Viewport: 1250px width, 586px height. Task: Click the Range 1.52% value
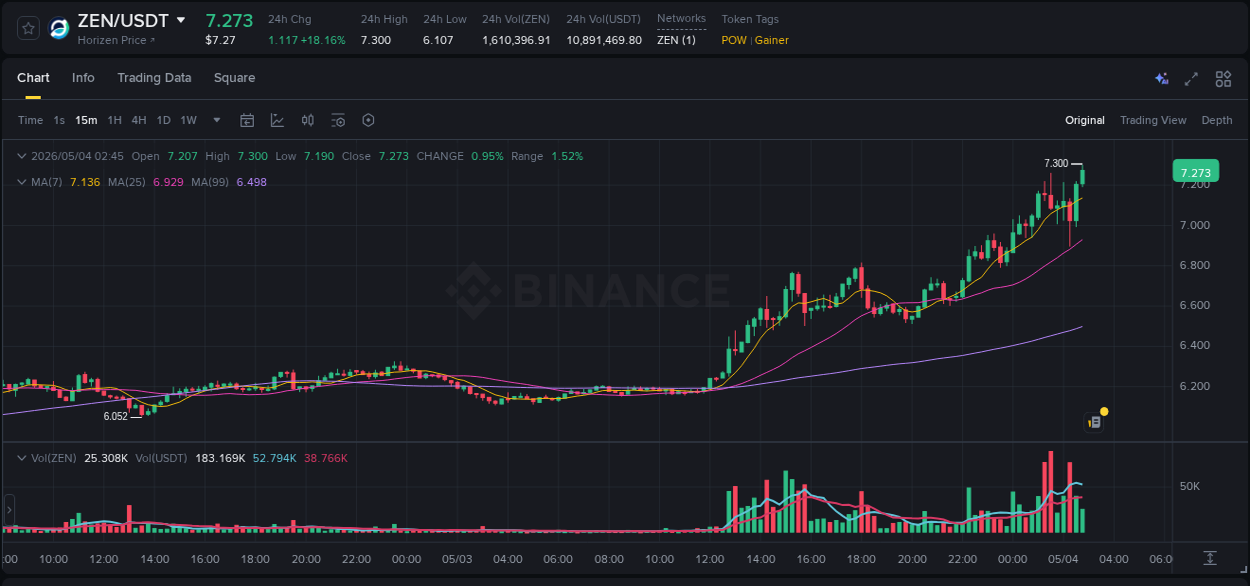pos(567,156)
